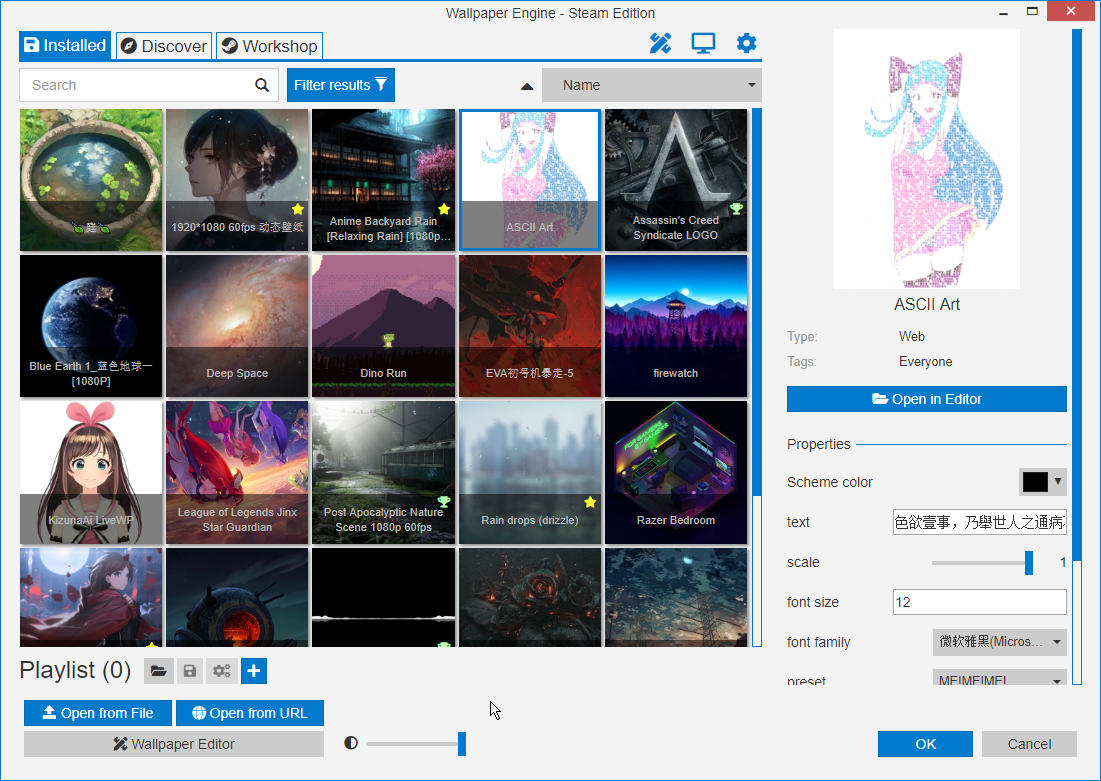Viewport: 1101px width, 781px height.
Task: Open the wallpaper editor tools icon
Action: [660, 44]
